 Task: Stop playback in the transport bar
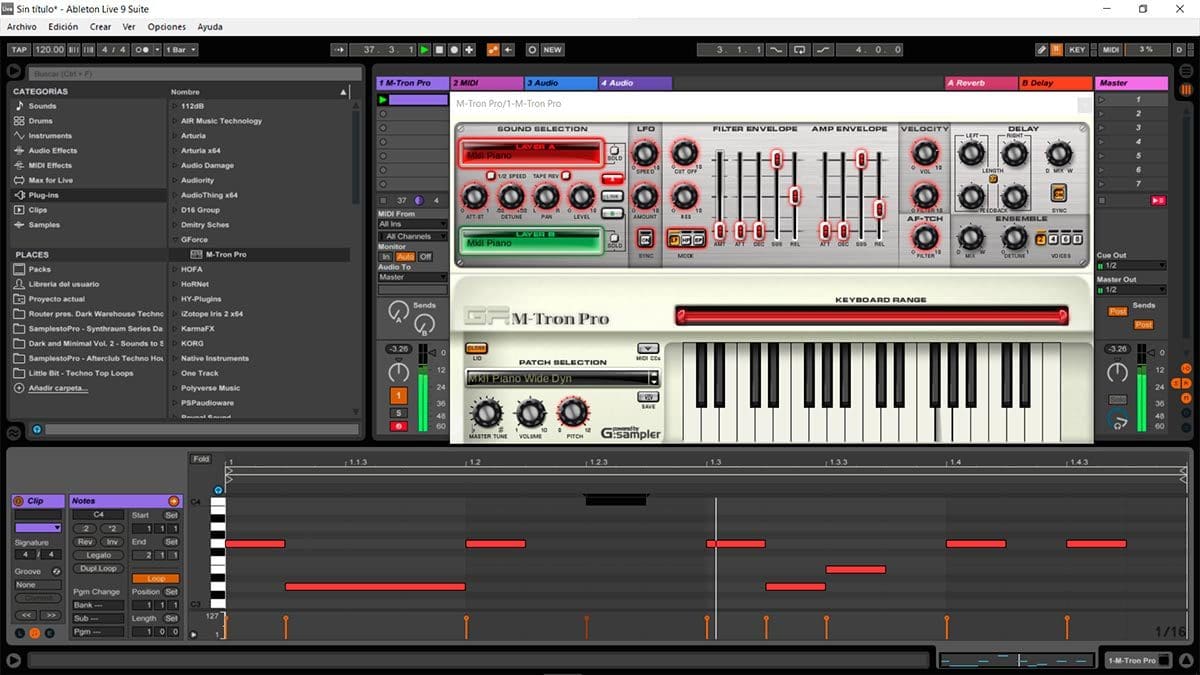pos(439,49)
